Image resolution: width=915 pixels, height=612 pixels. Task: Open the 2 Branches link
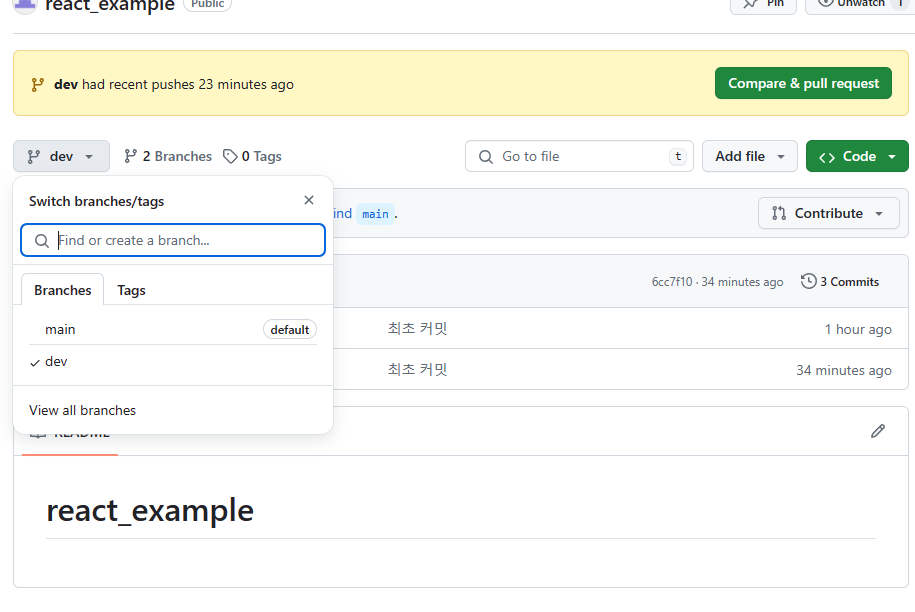click(x=168, y=156)
